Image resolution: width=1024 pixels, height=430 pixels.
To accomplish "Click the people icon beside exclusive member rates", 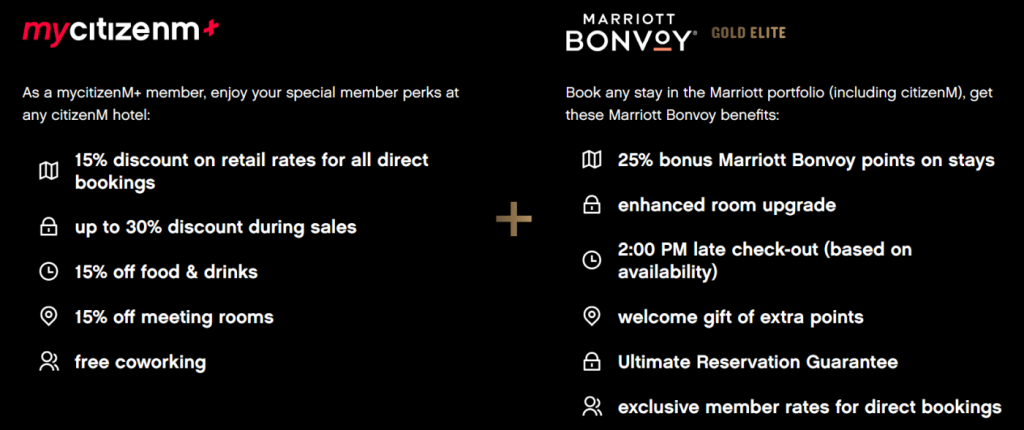I will (x=592, y=406).
